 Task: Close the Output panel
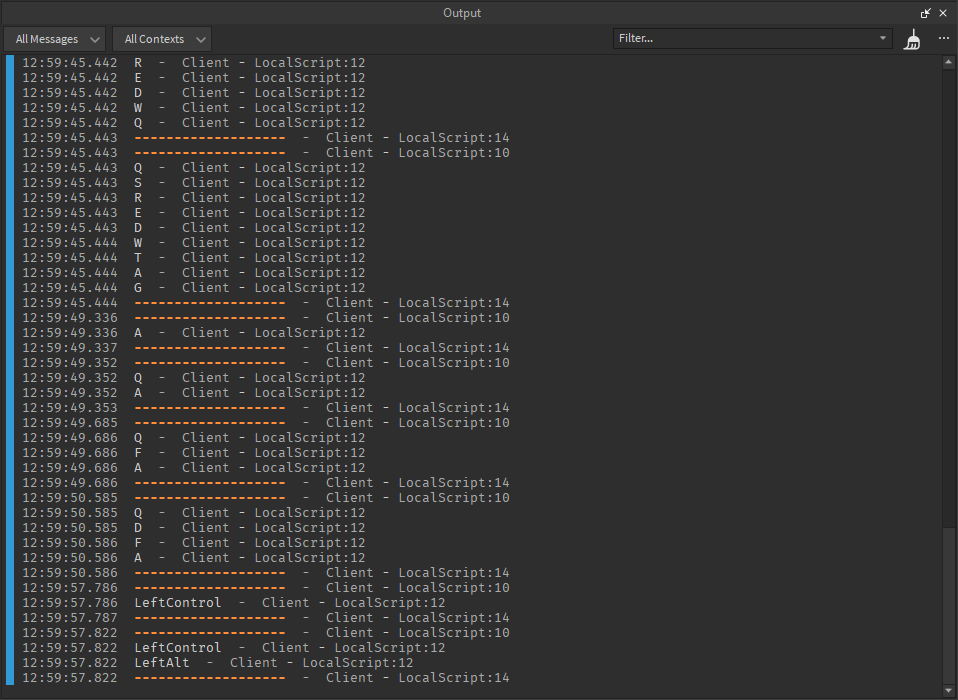click(943, 13)
